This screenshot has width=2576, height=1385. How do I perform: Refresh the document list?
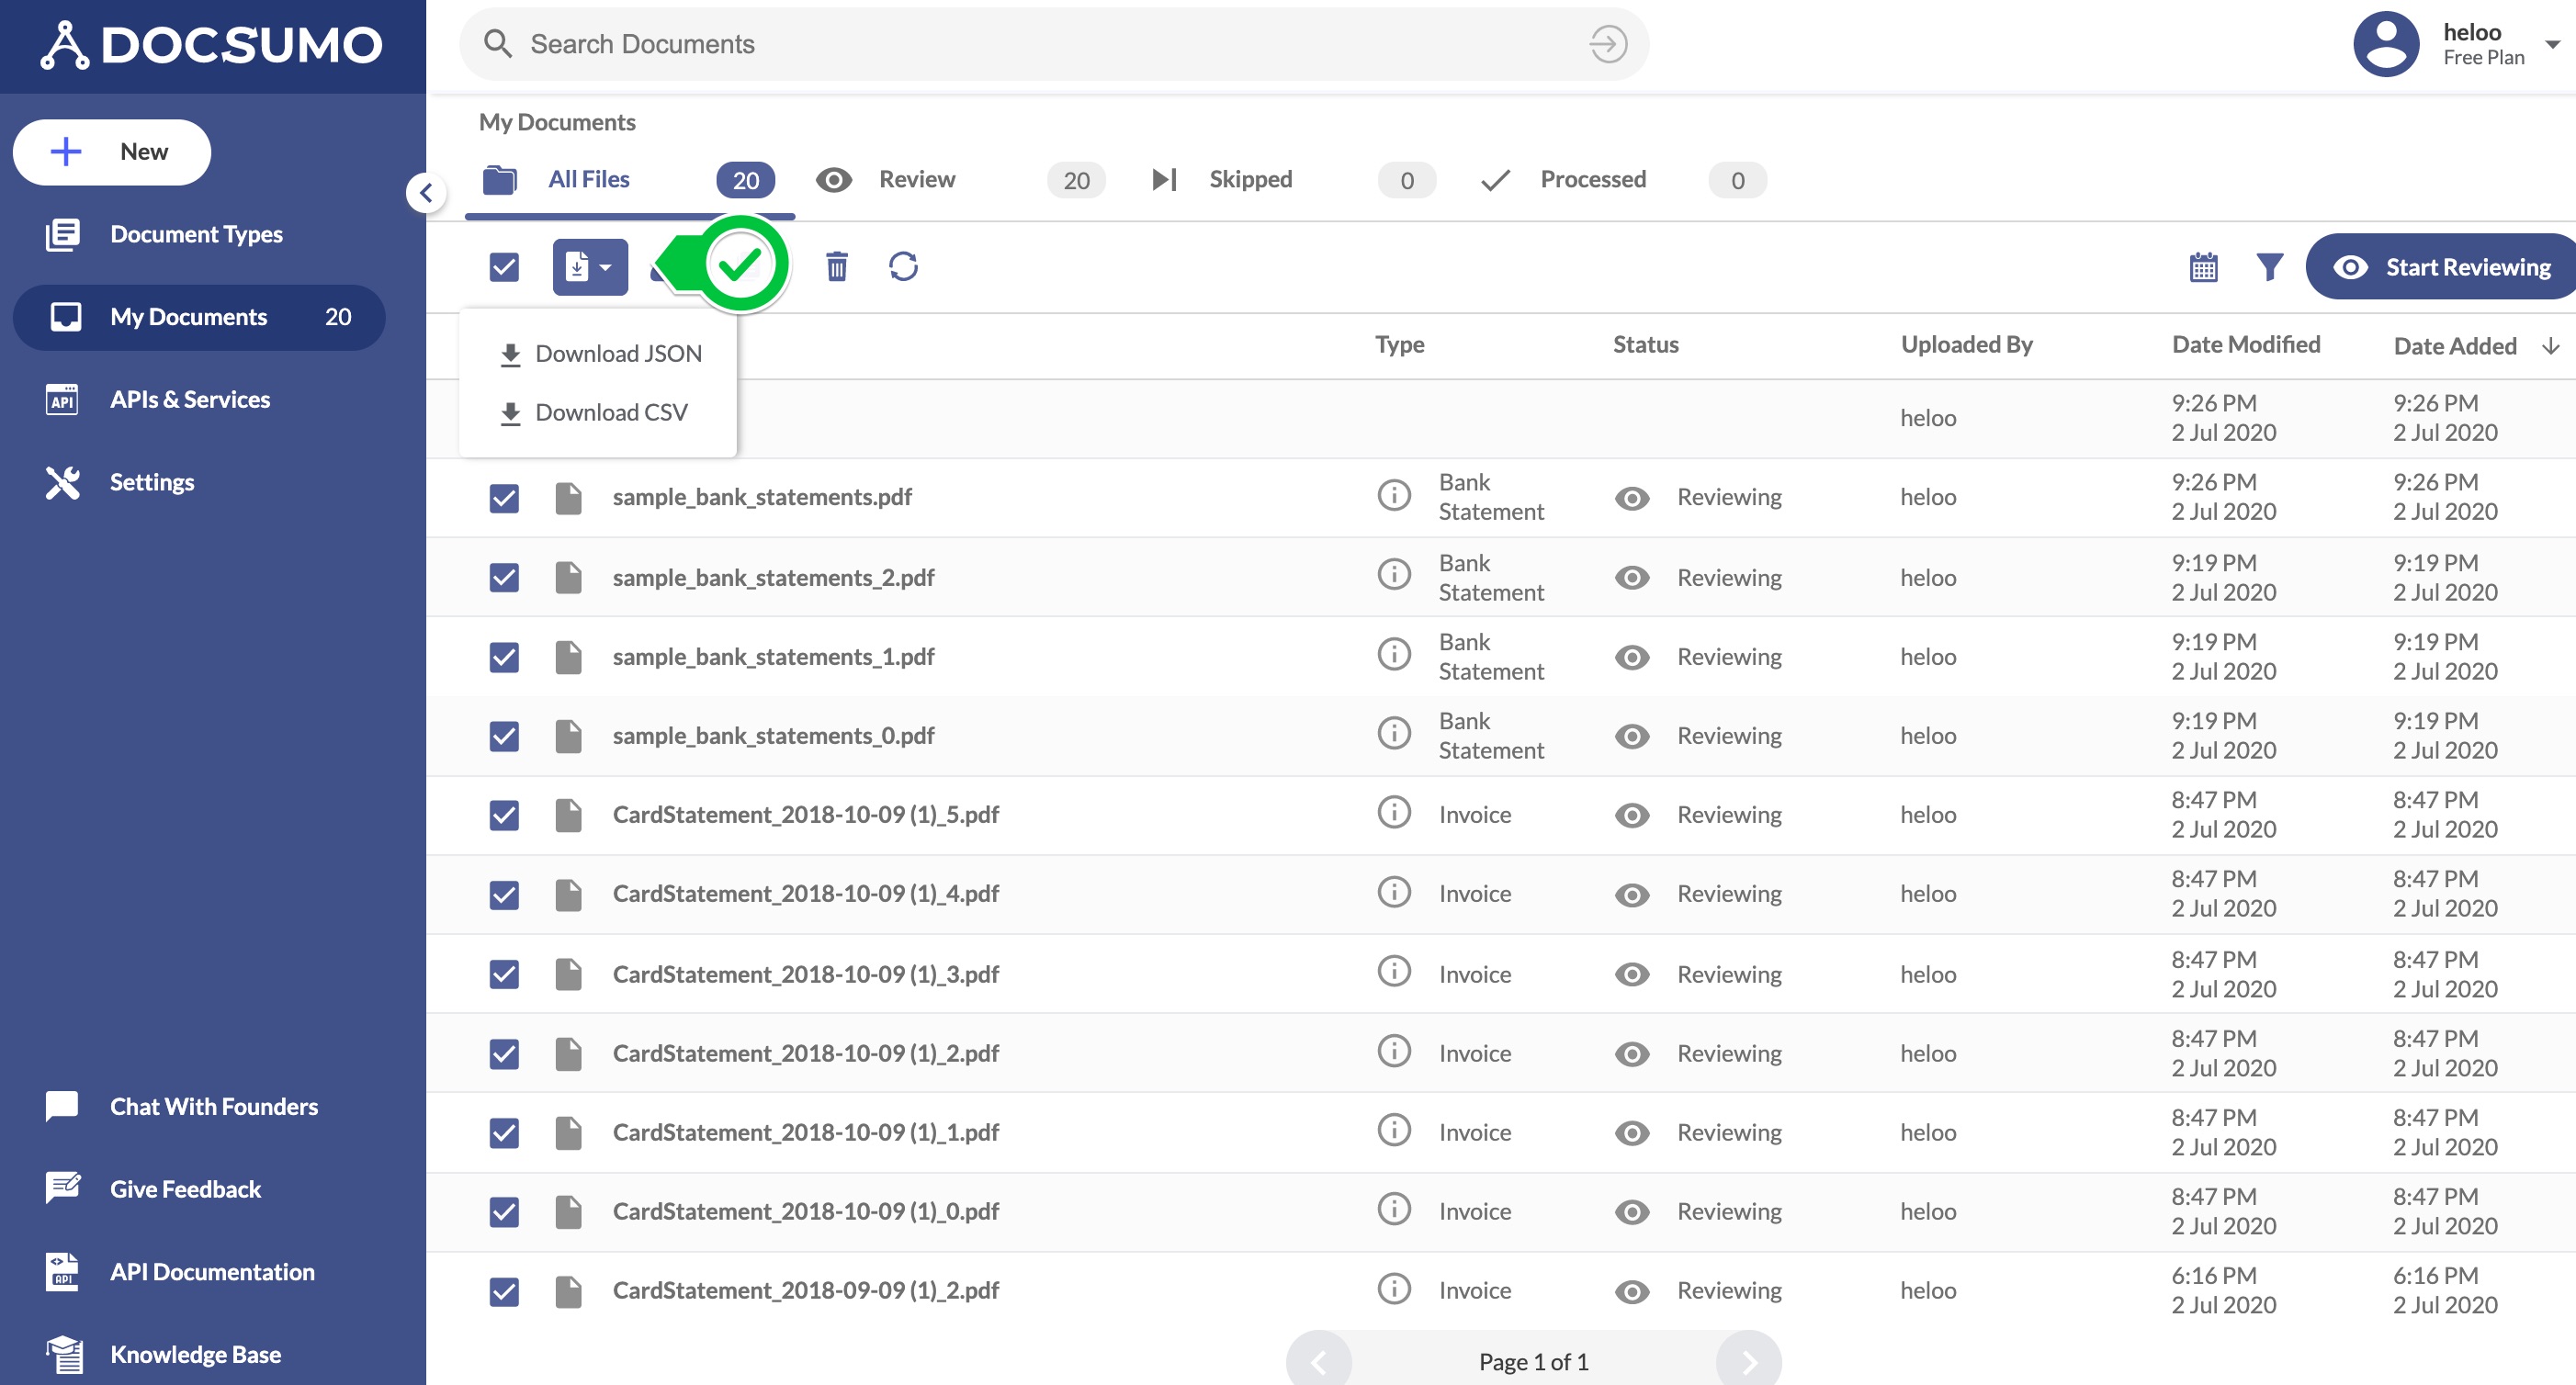903,267
